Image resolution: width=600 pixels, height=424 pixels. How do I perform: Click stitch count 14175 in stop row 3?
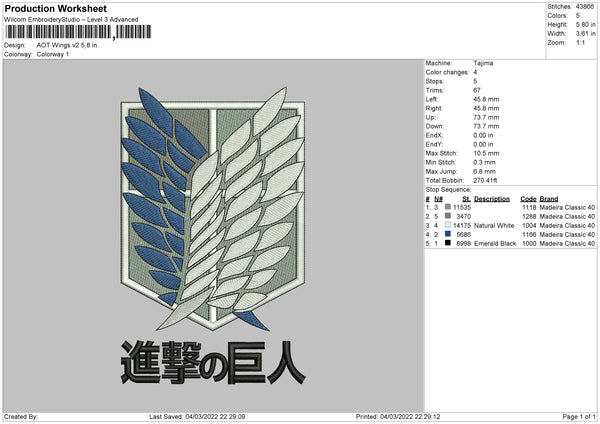click(462, 225)
